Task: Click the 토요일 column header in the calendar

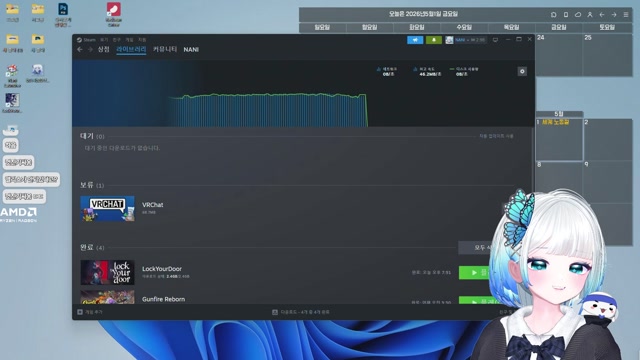Action: pyautogui.click(x=607, y=27)
